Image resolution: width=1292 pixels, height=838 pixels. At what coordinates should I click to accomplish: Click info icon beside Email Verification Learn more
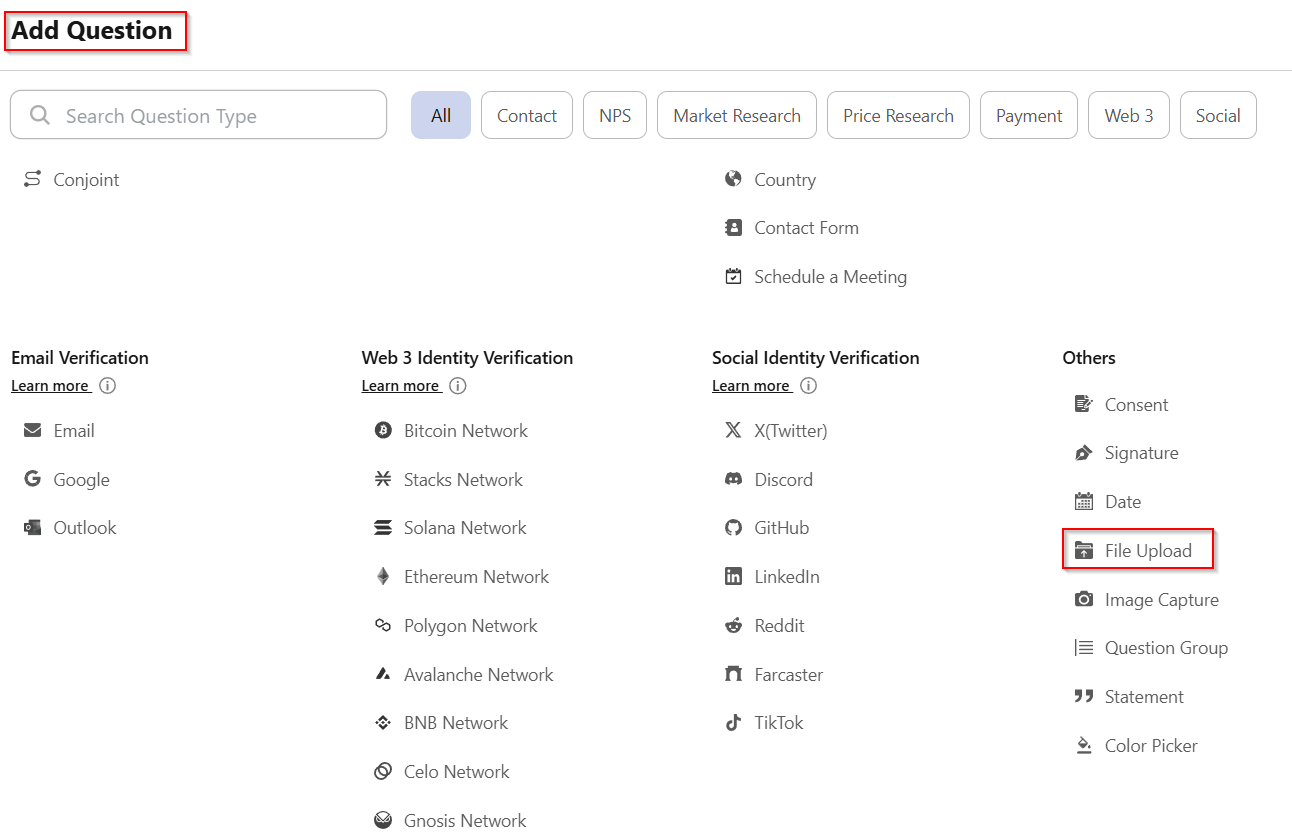pos(107,385)
